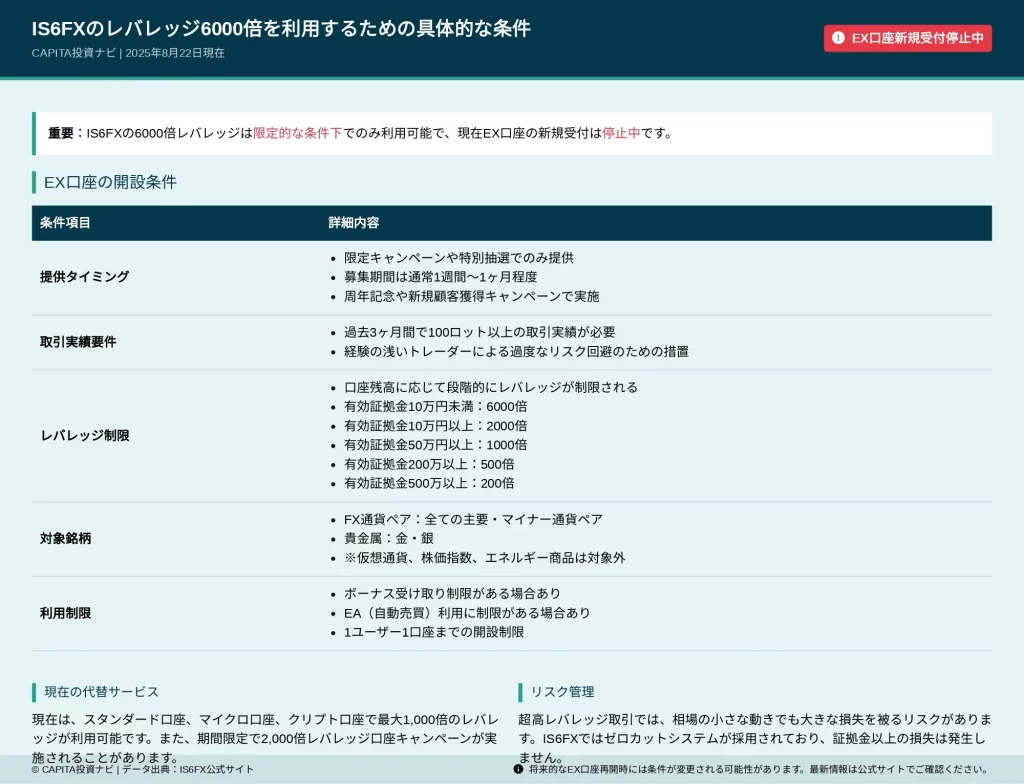Click 募集期間は通常1週間〜1ヶ月程度 bullet
Screen dimensions: 1024x784
pyautogui.click(x=441, y=277)
